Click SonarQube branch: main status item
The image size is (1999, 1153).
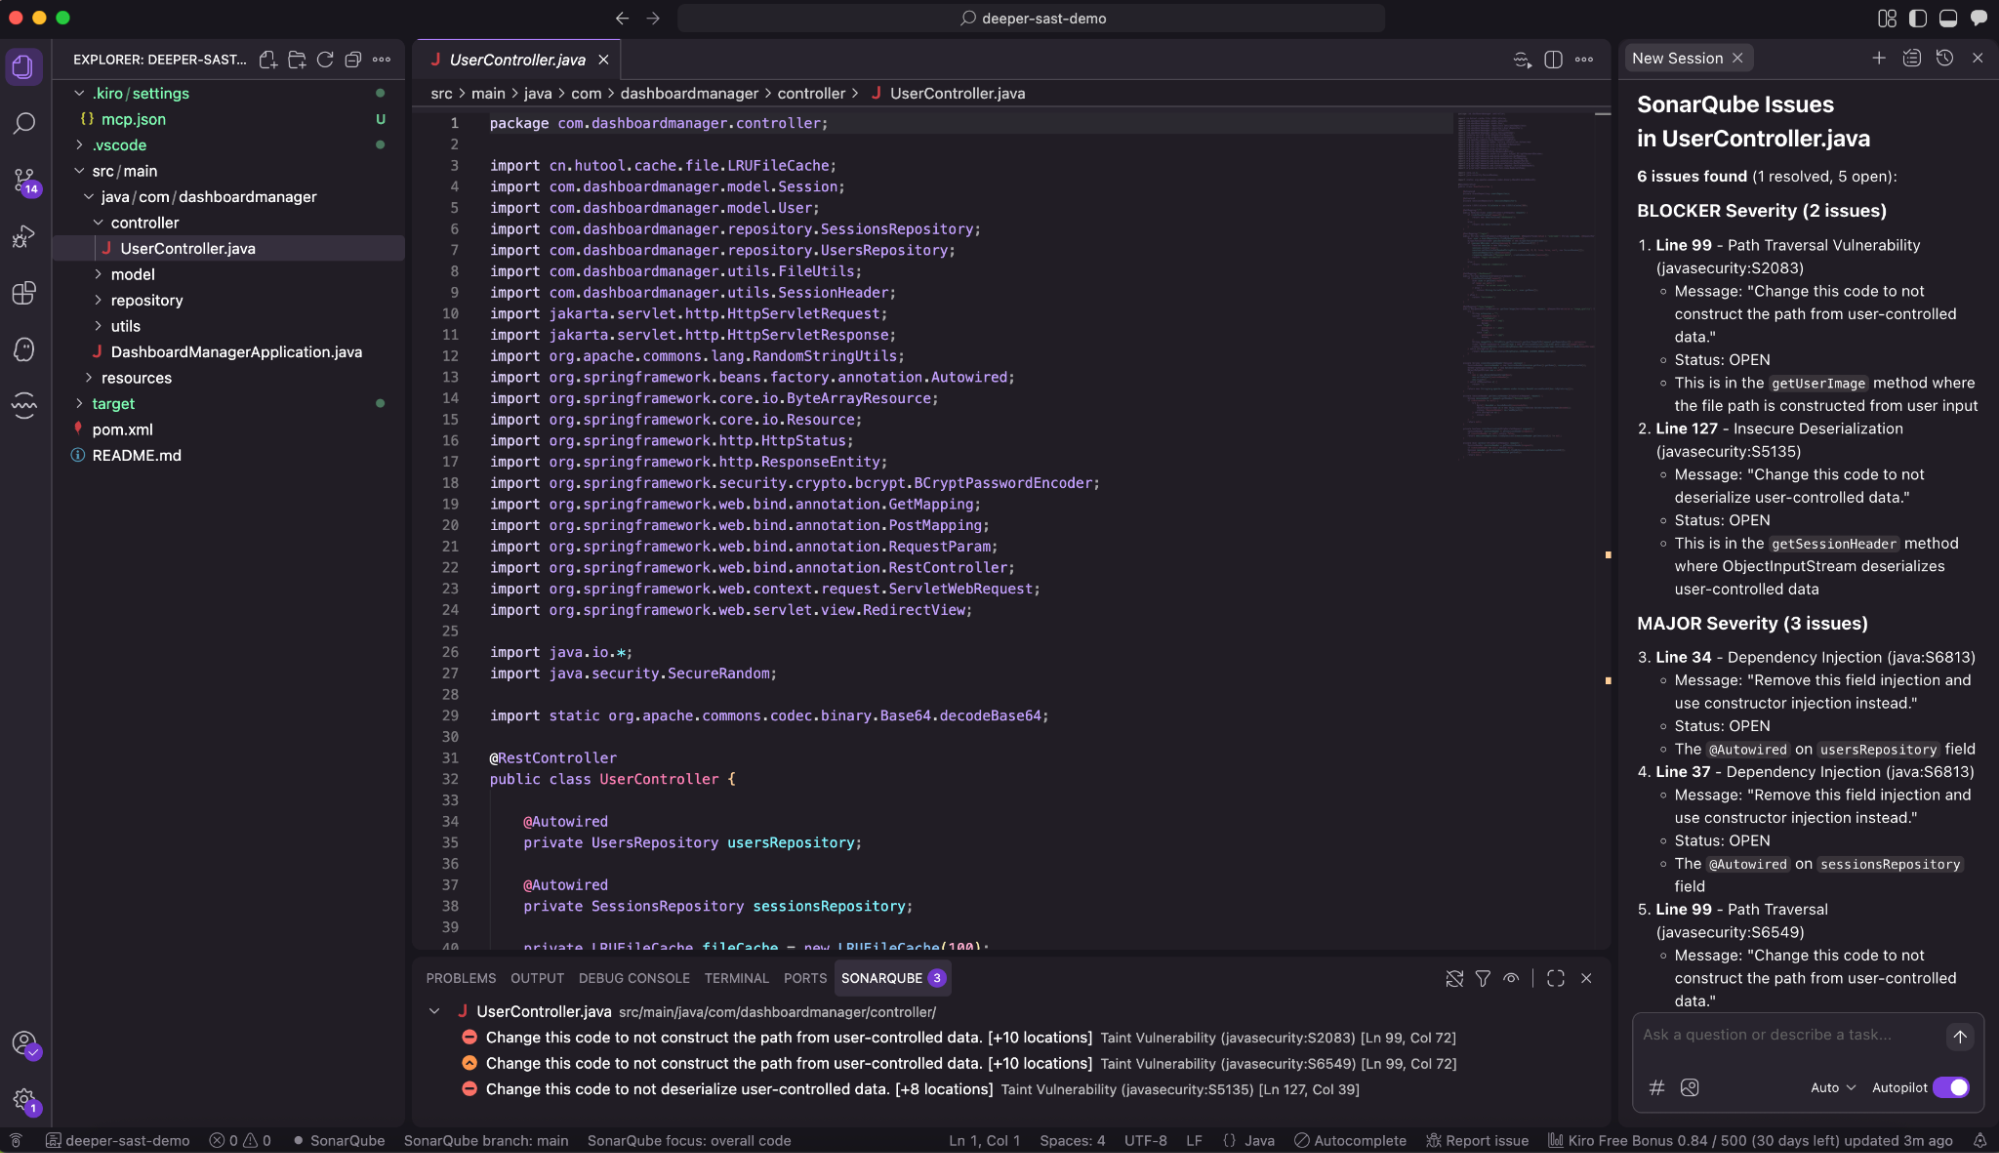(x=486, y=1140)
